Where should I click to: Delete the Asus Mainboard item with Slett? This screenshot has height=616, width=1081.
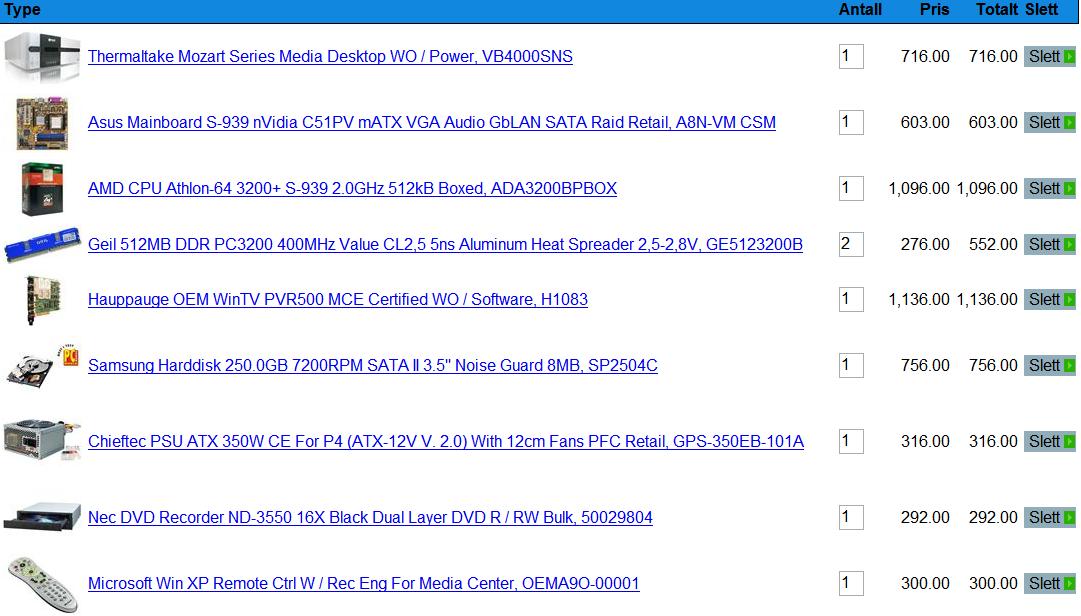[1049, 123]
